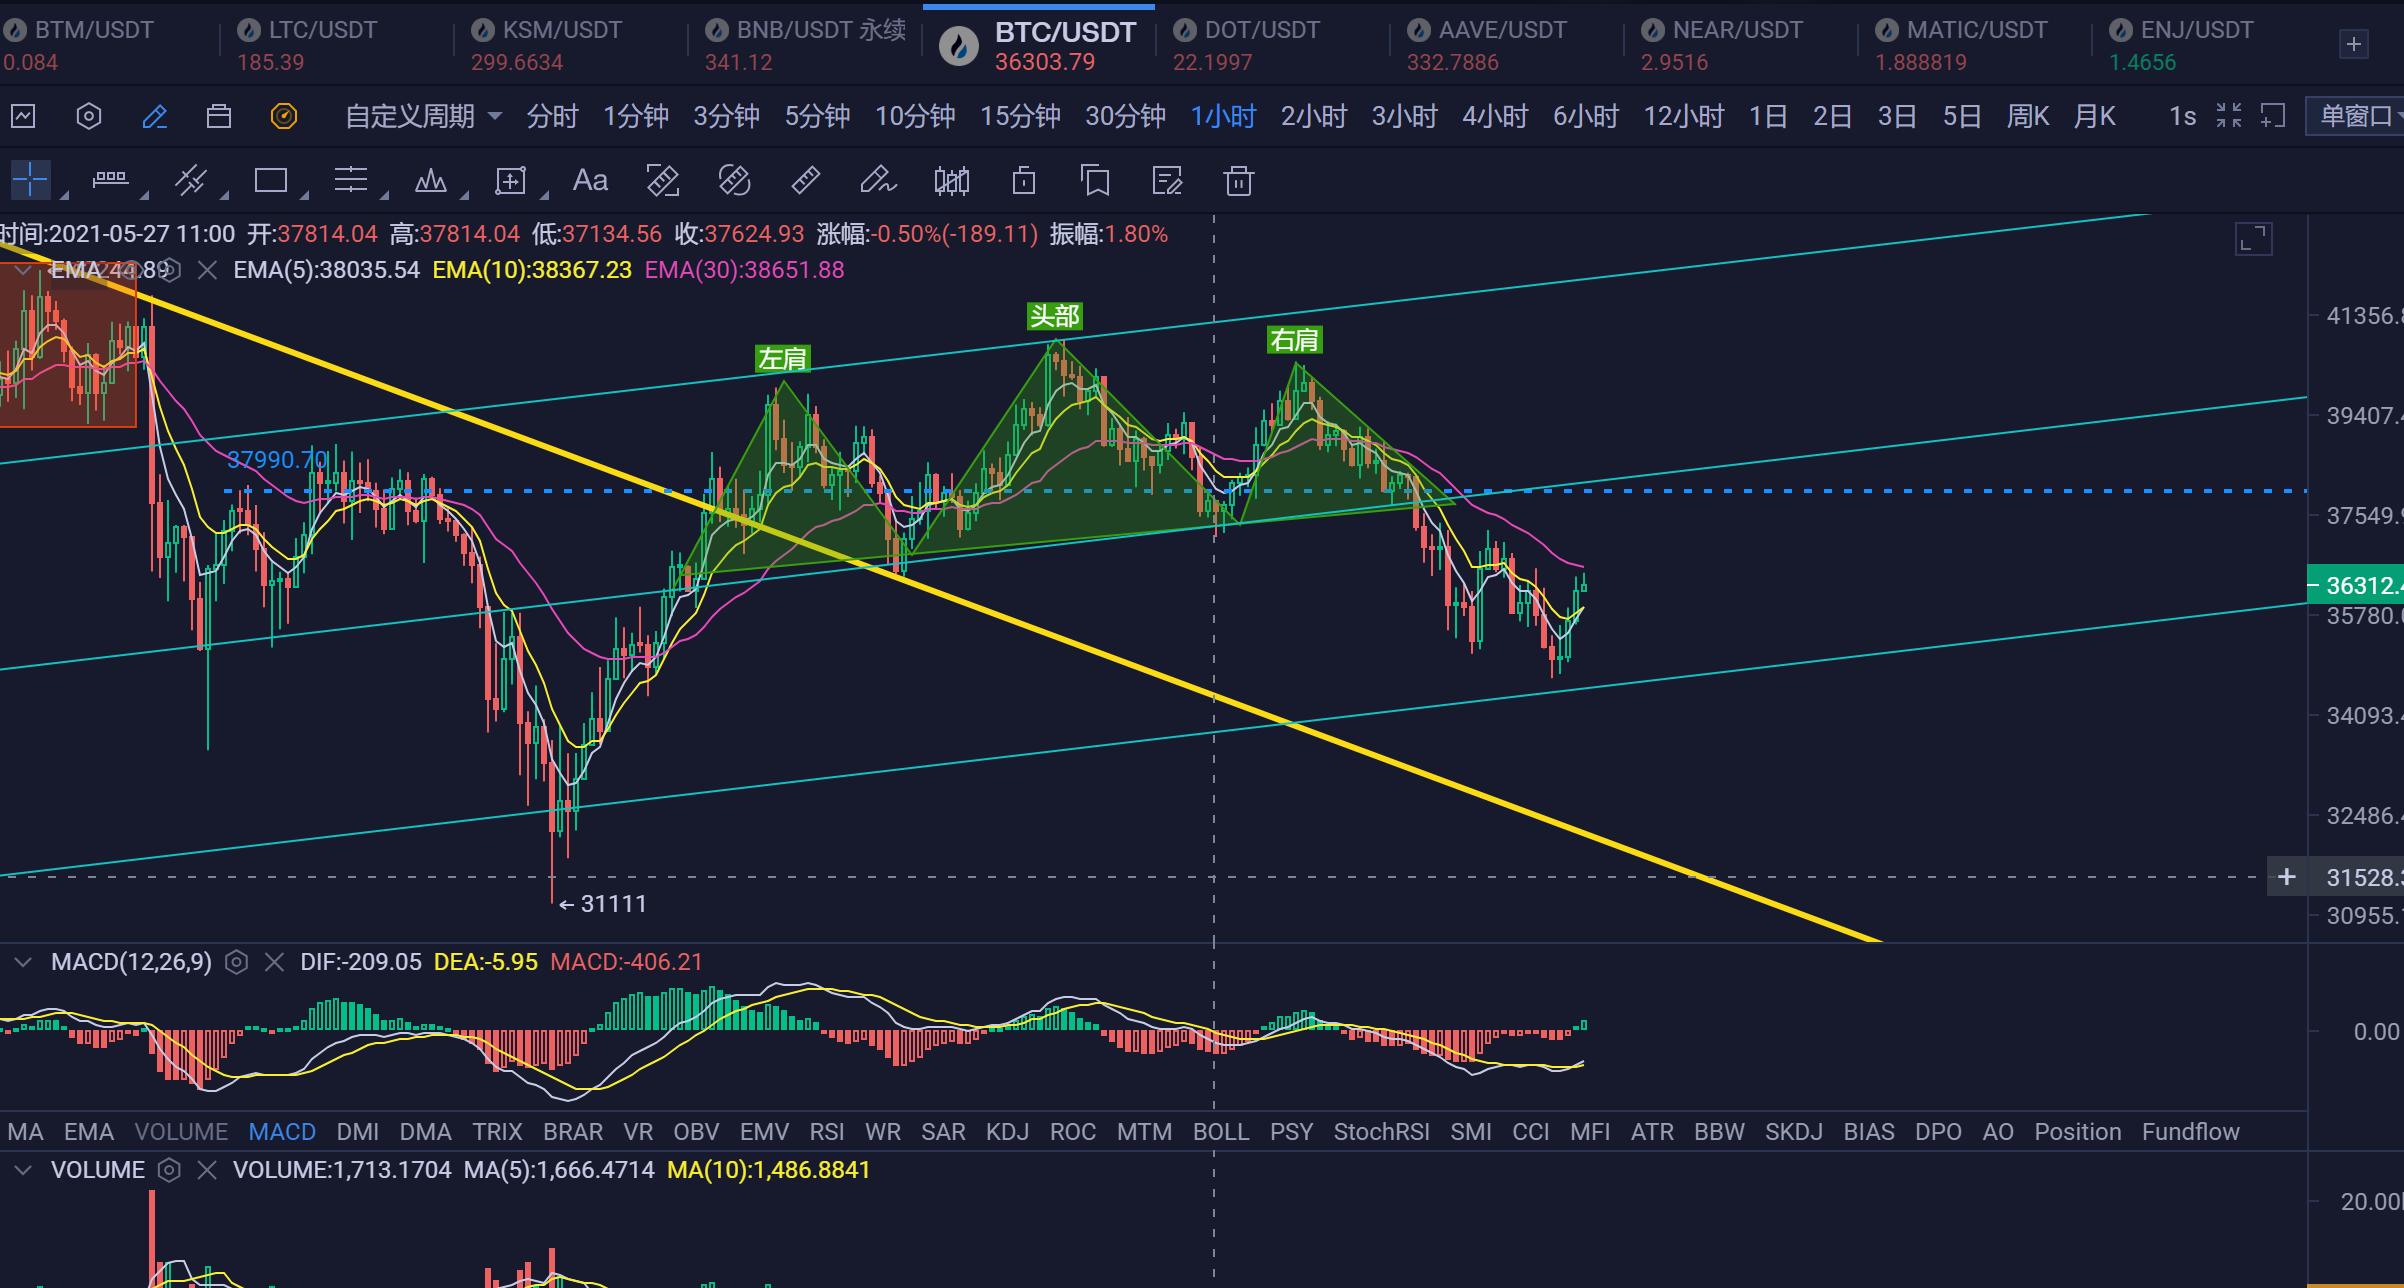The height and width of the screenshot is (1288, 2404).
Task: Open VOLUME indicator settings gear
Action: coord(169,1170)
